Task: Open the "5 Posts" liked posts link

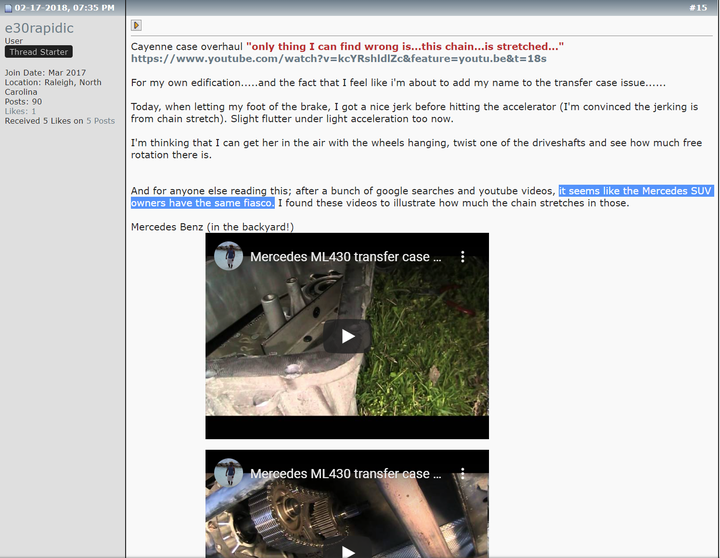Action: tap(101, 121)
